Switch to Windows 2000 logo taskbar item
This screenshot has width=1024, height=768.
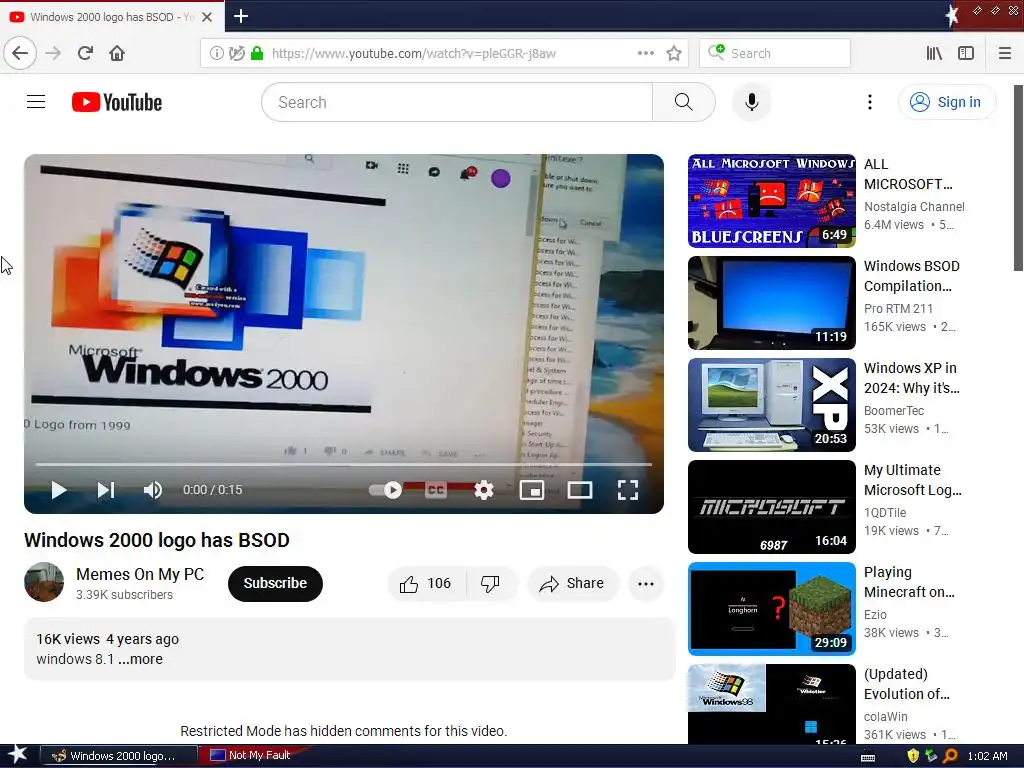click(119, 755)
